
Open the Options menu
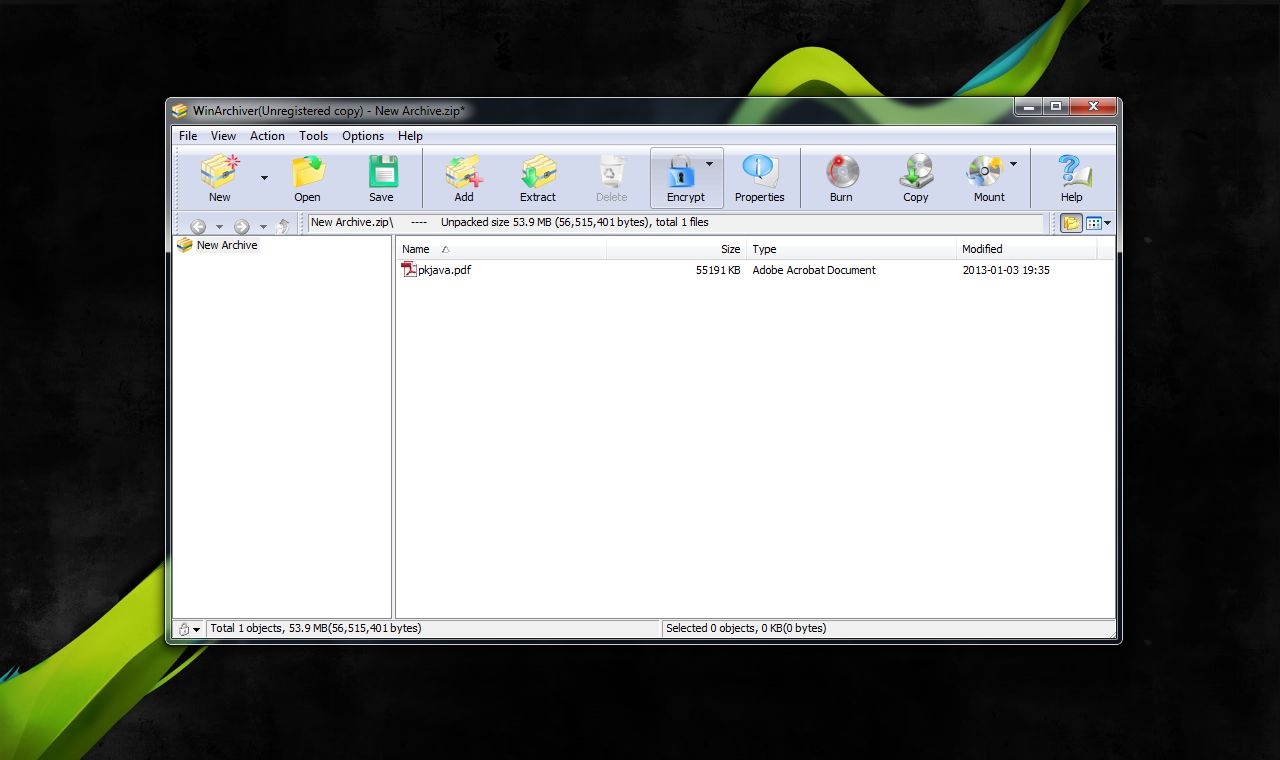pyautogui.click(x=363, y=136)
